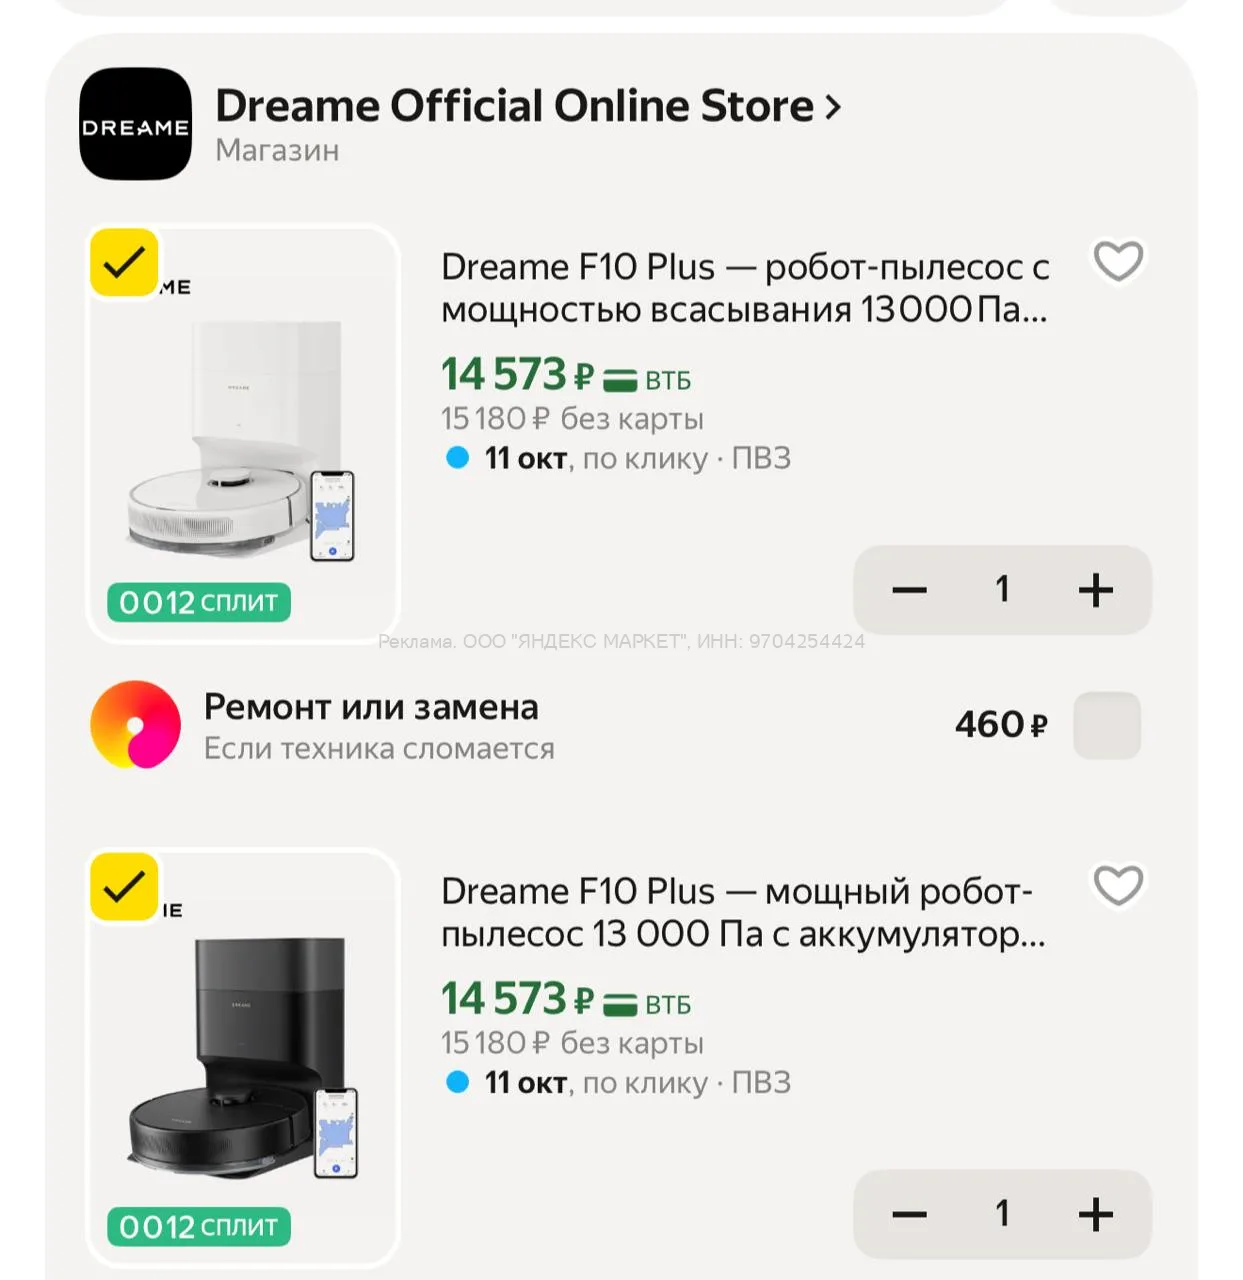Image resolution: width=1243 pixels, height=1280 pixels.
Task: Open the black robot vacuum thumbnail image
Action: (243, 1059)
